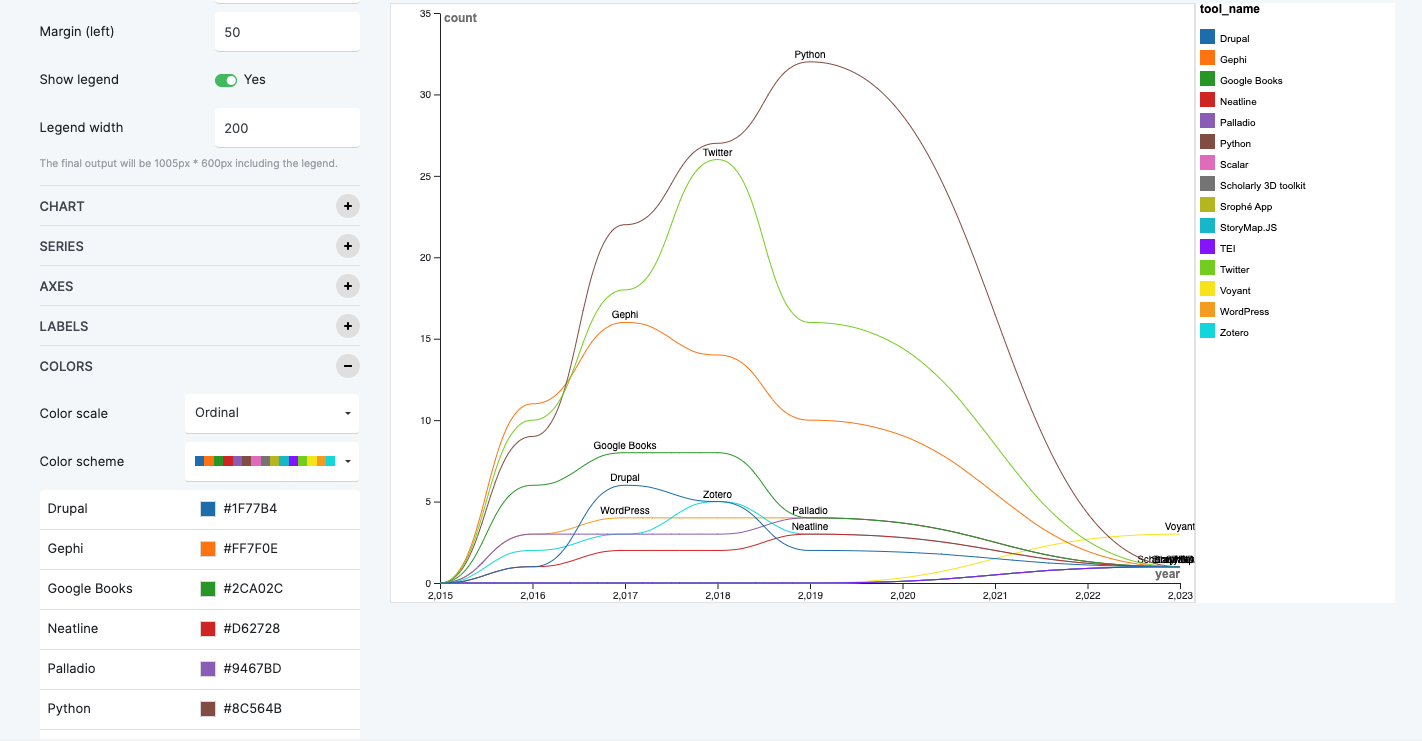
Task: Disable the Show legend toggle
Action: click(x=226, y=80)
